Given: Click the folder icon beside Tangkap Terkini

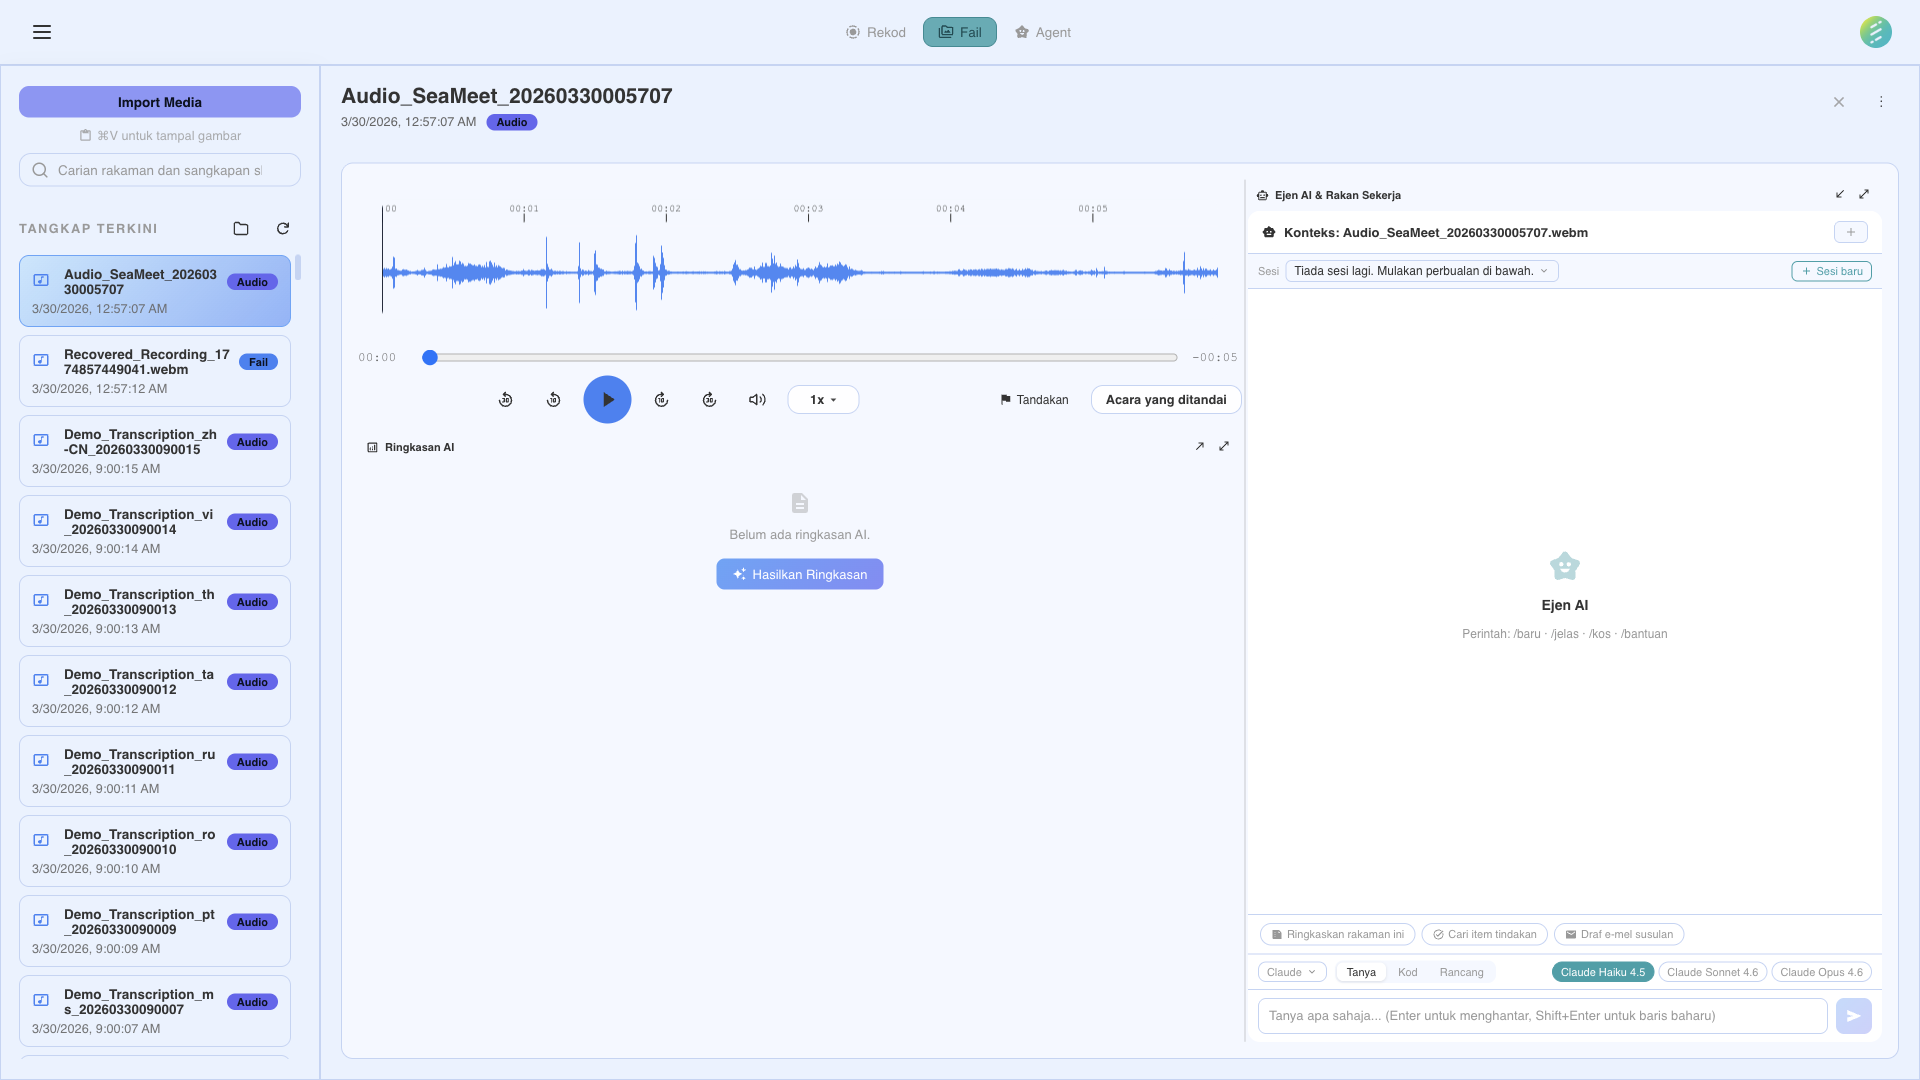Looking at the screenshot, I should pos(241,229).
